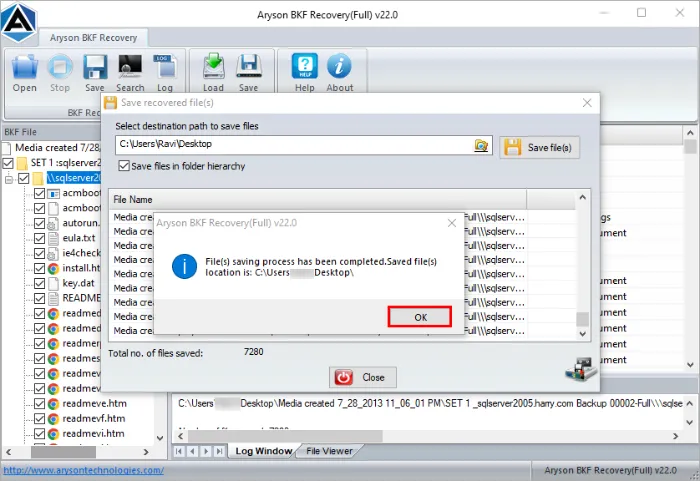Collapse the \\sqlserver tree node
Viewport: 700px width, 481px height.
(8, 180)
